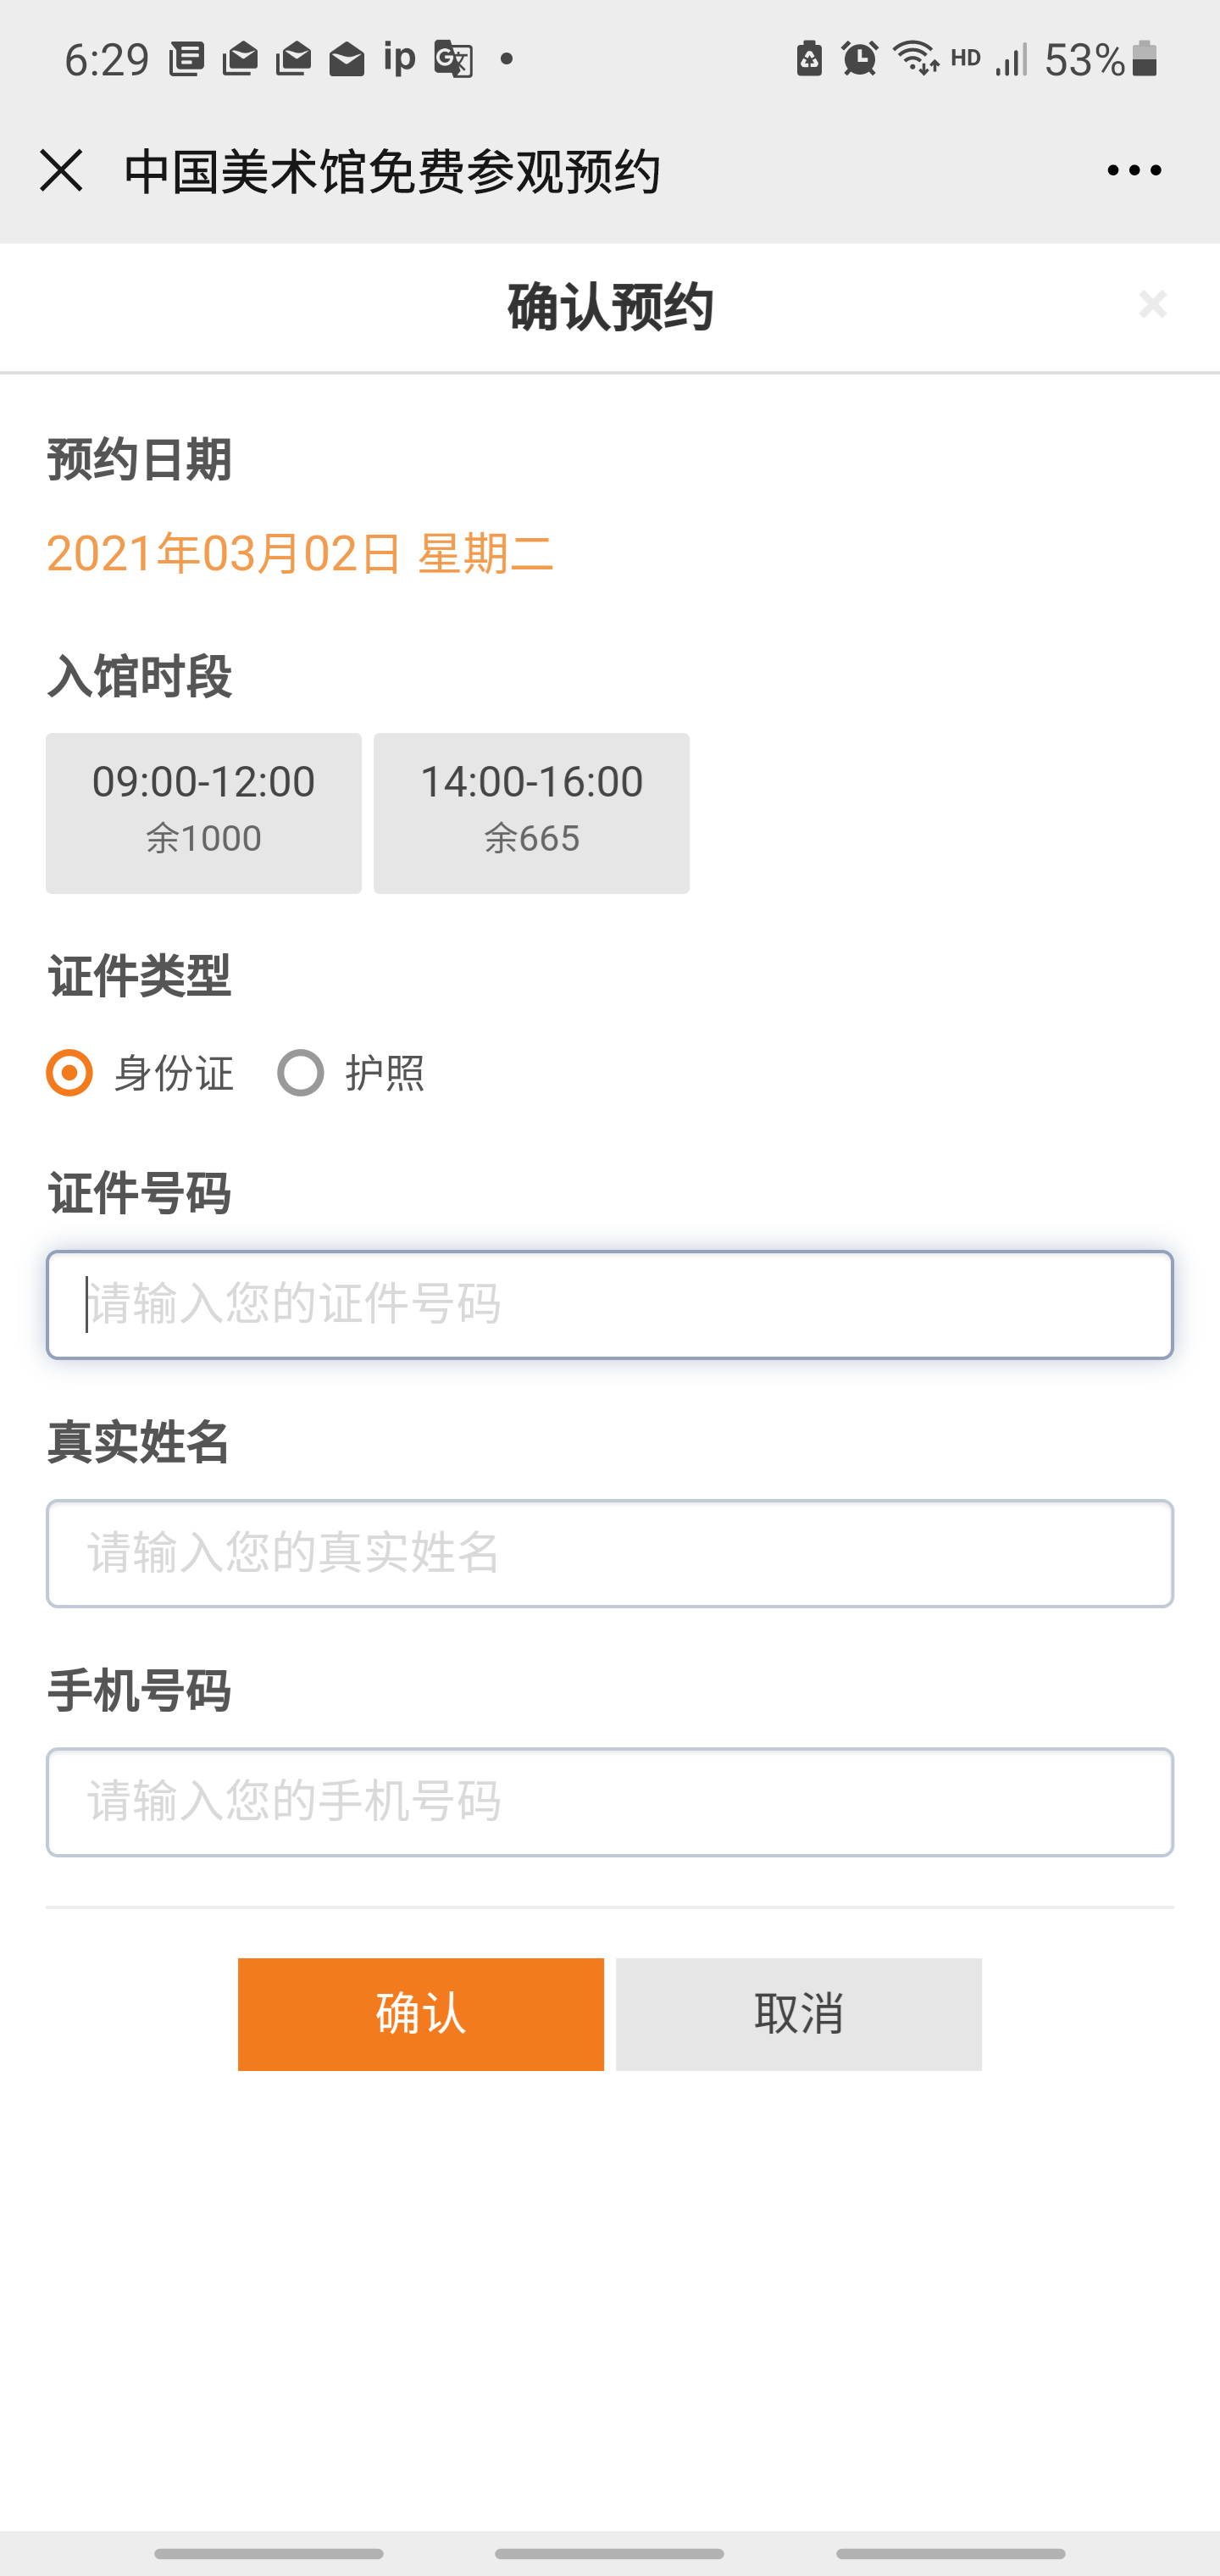
Task: Select the 身份证 radio button
Action: 70,1073
